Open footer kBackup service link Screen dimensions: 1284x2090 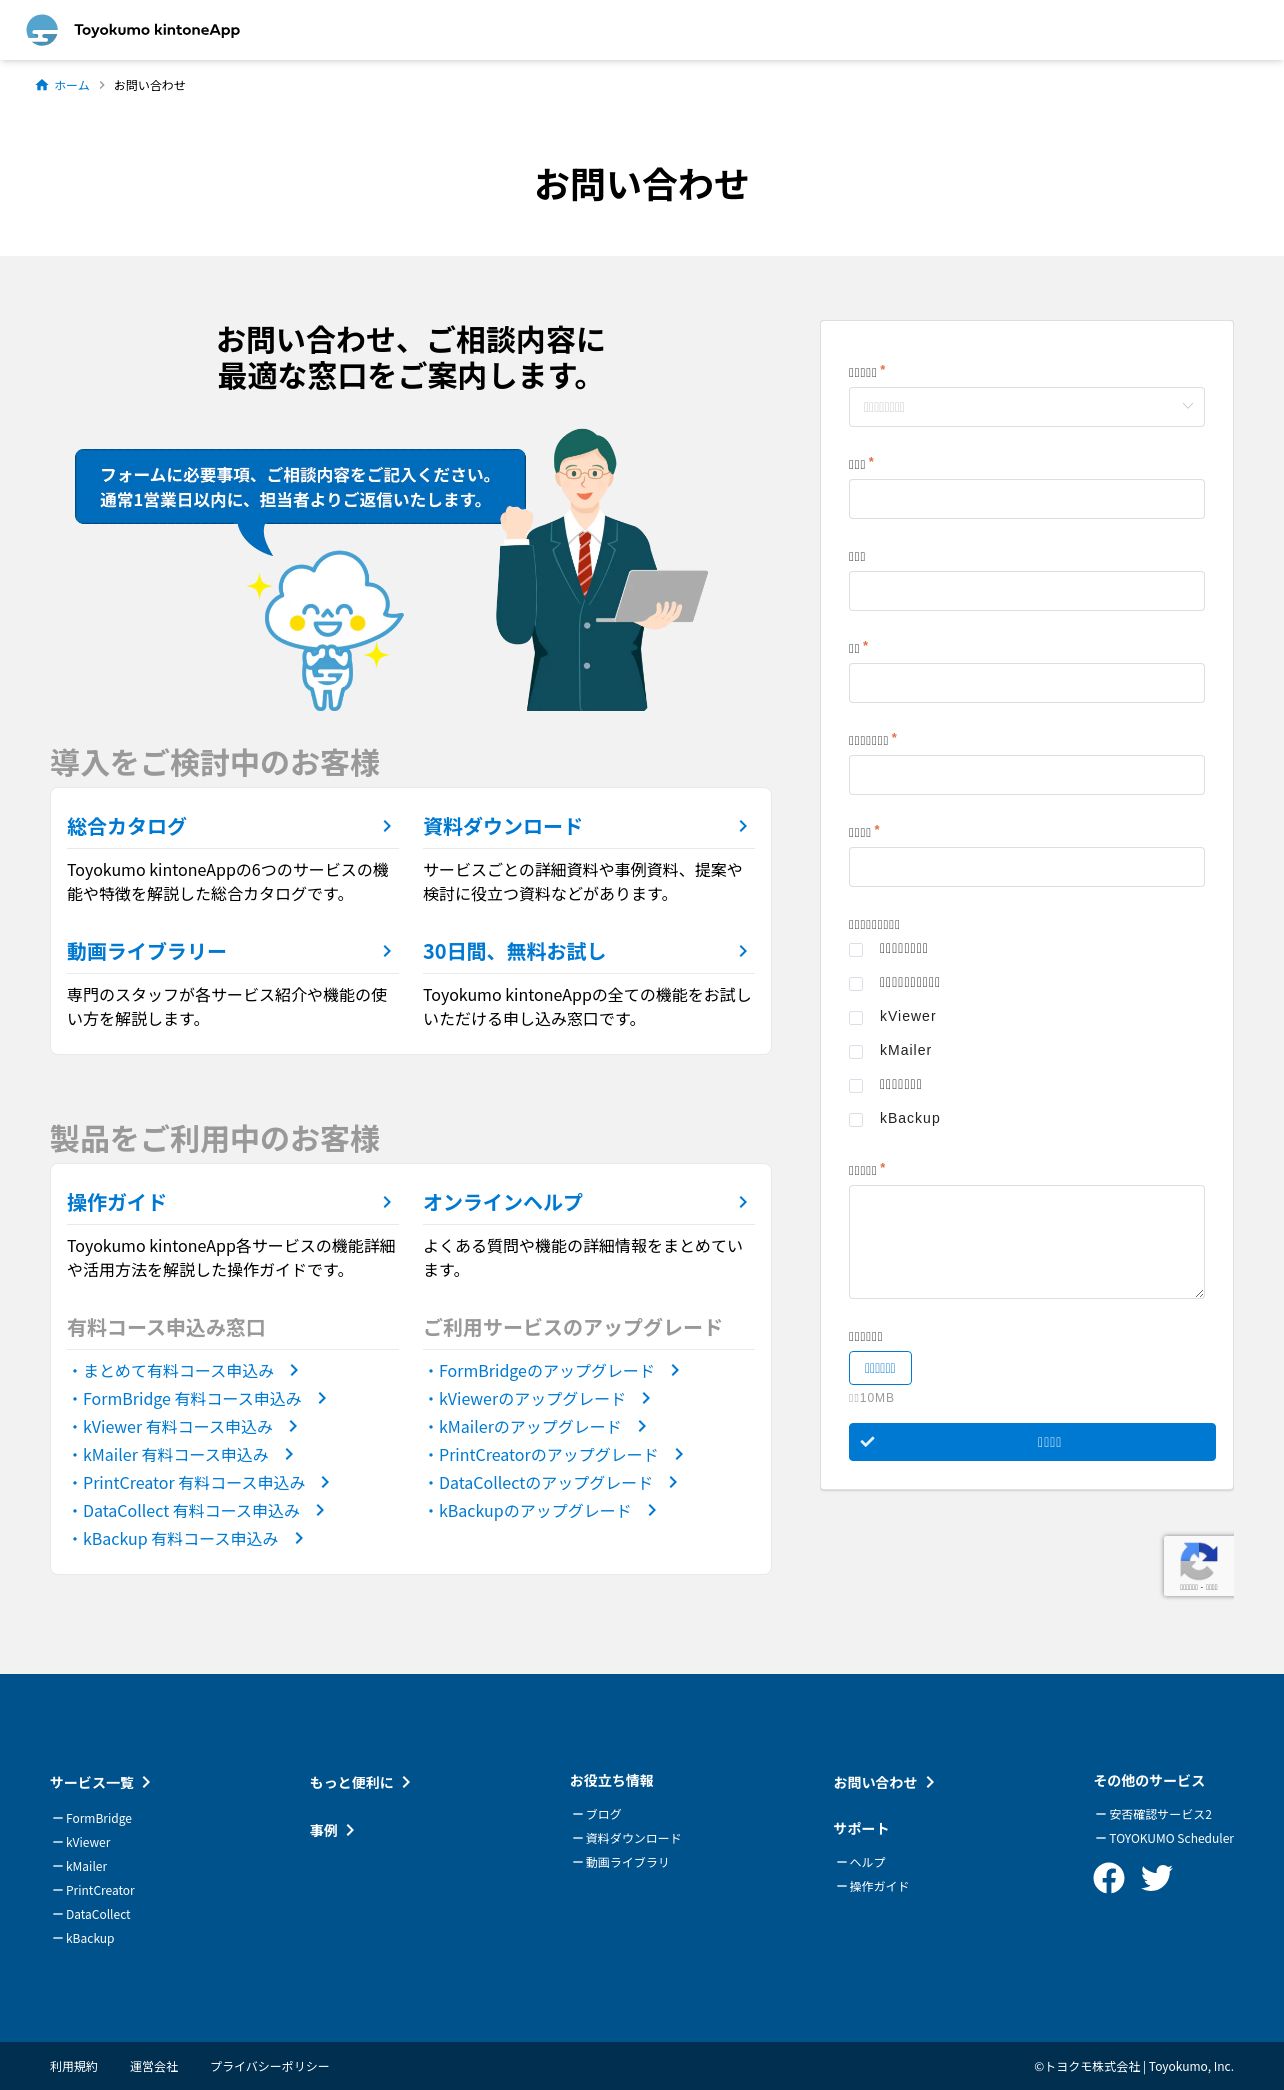(x=90, y=1938)
